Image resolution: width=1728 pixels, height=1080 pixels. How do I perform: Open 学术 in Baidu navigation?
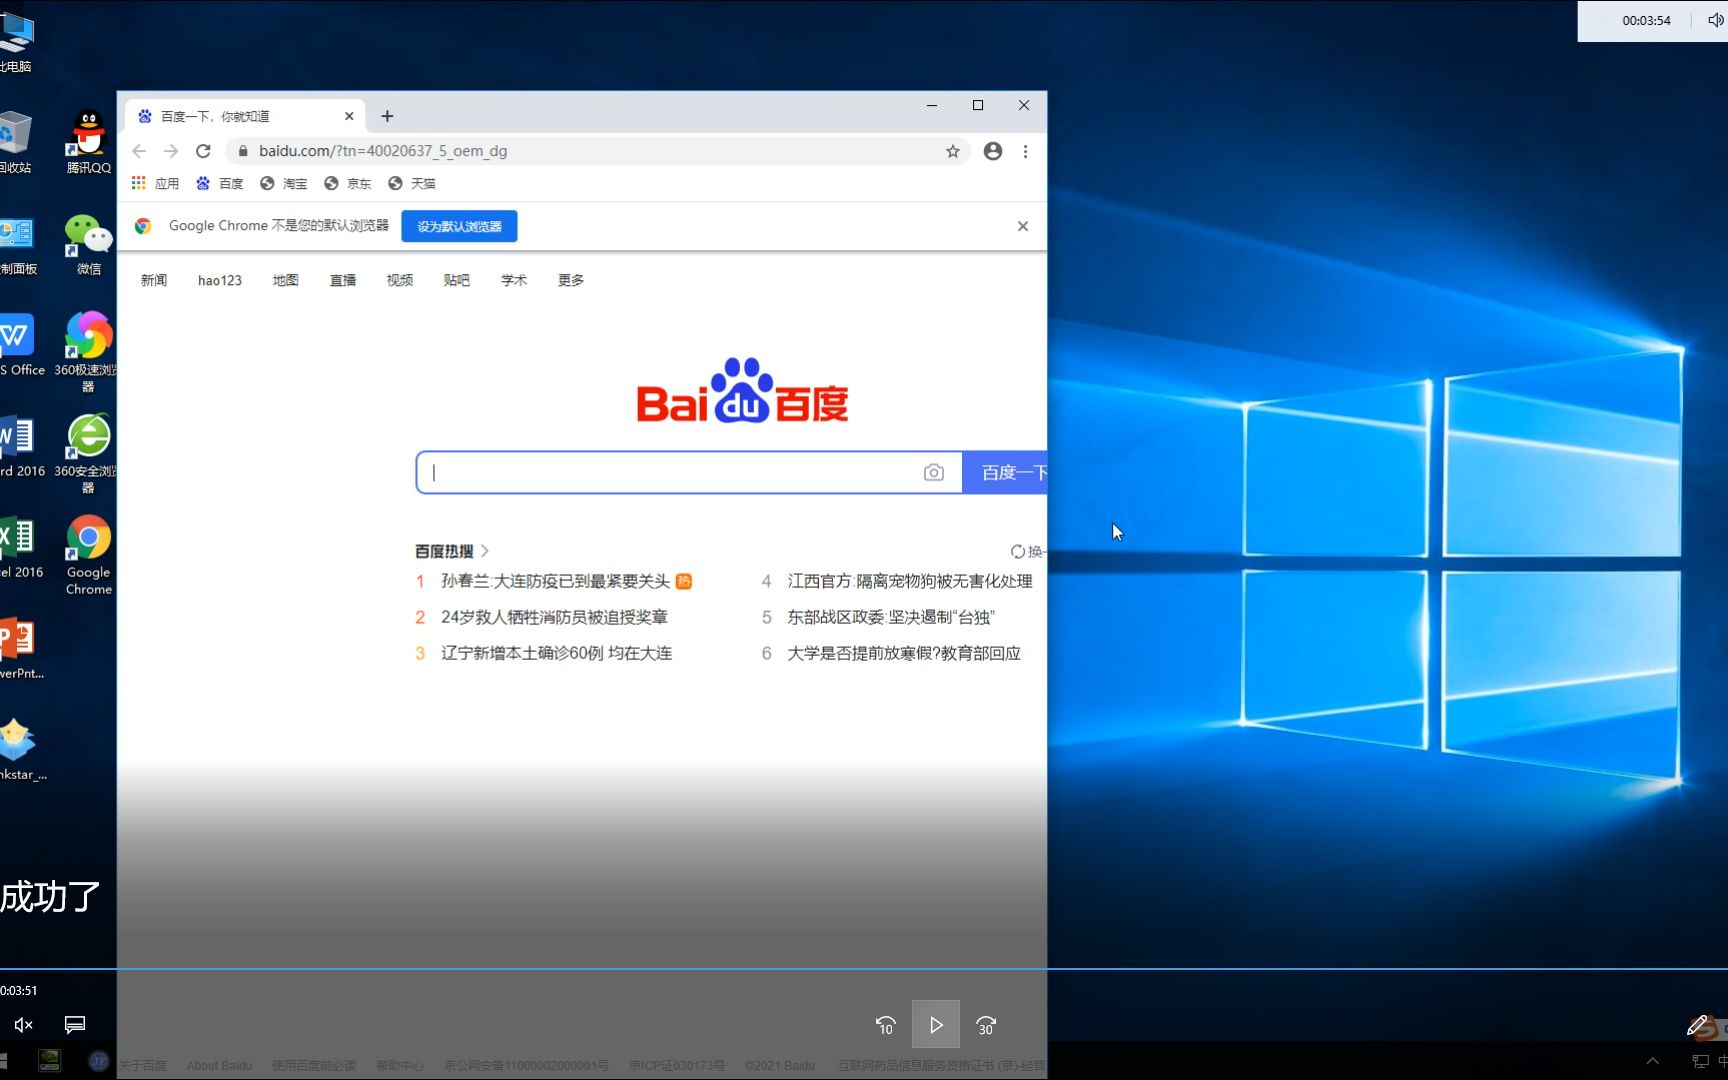pos(514,280)
